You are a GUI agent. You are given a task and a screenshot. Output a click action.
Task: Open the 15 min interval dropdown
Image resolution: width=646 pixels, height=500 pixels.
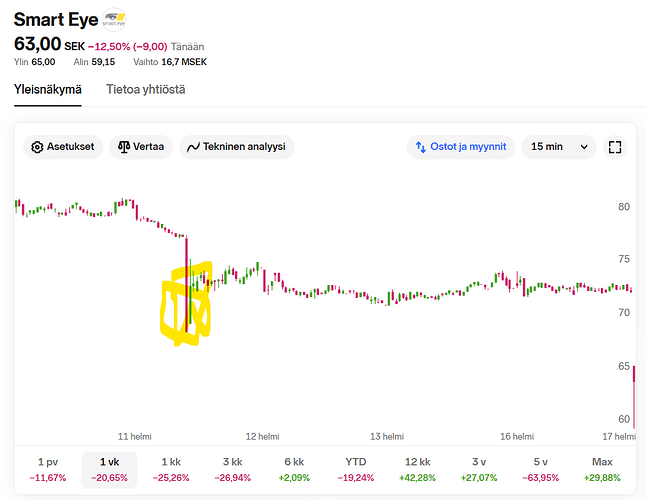[559, 147]
